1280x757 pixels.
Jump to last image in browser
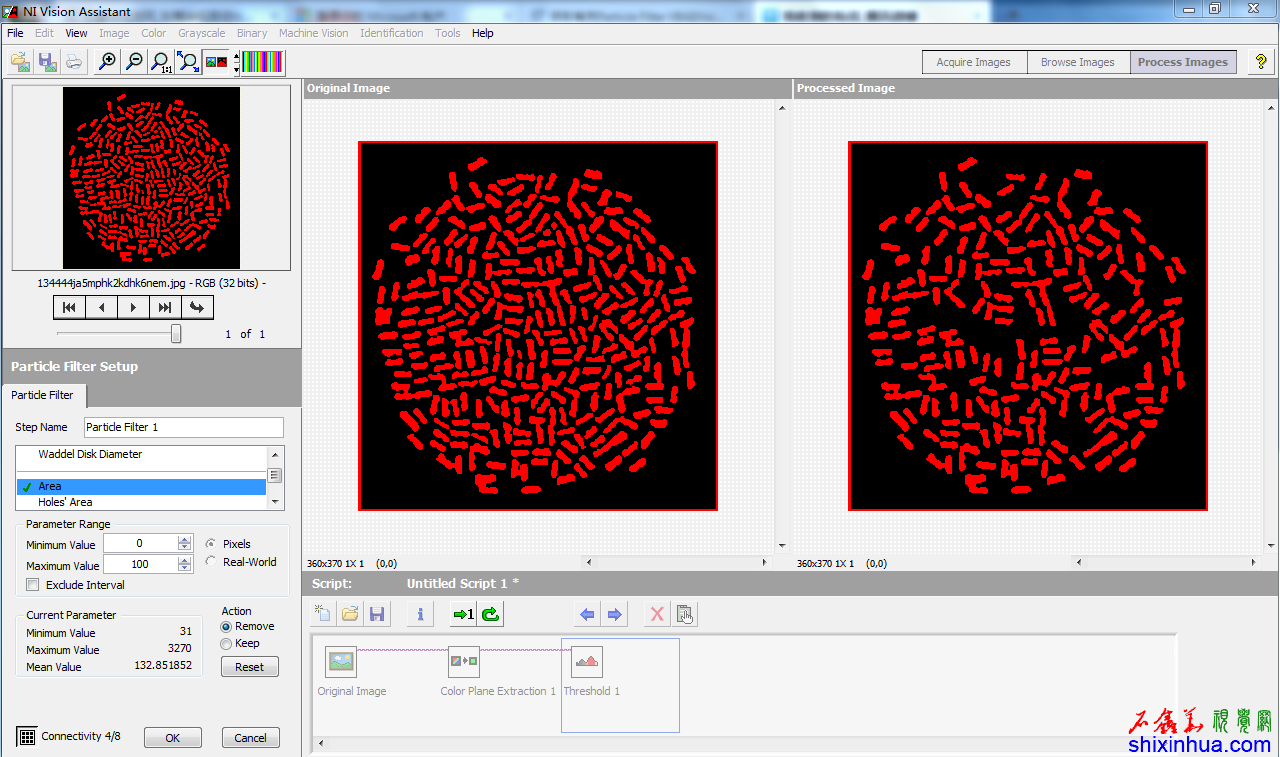point(165,307)
